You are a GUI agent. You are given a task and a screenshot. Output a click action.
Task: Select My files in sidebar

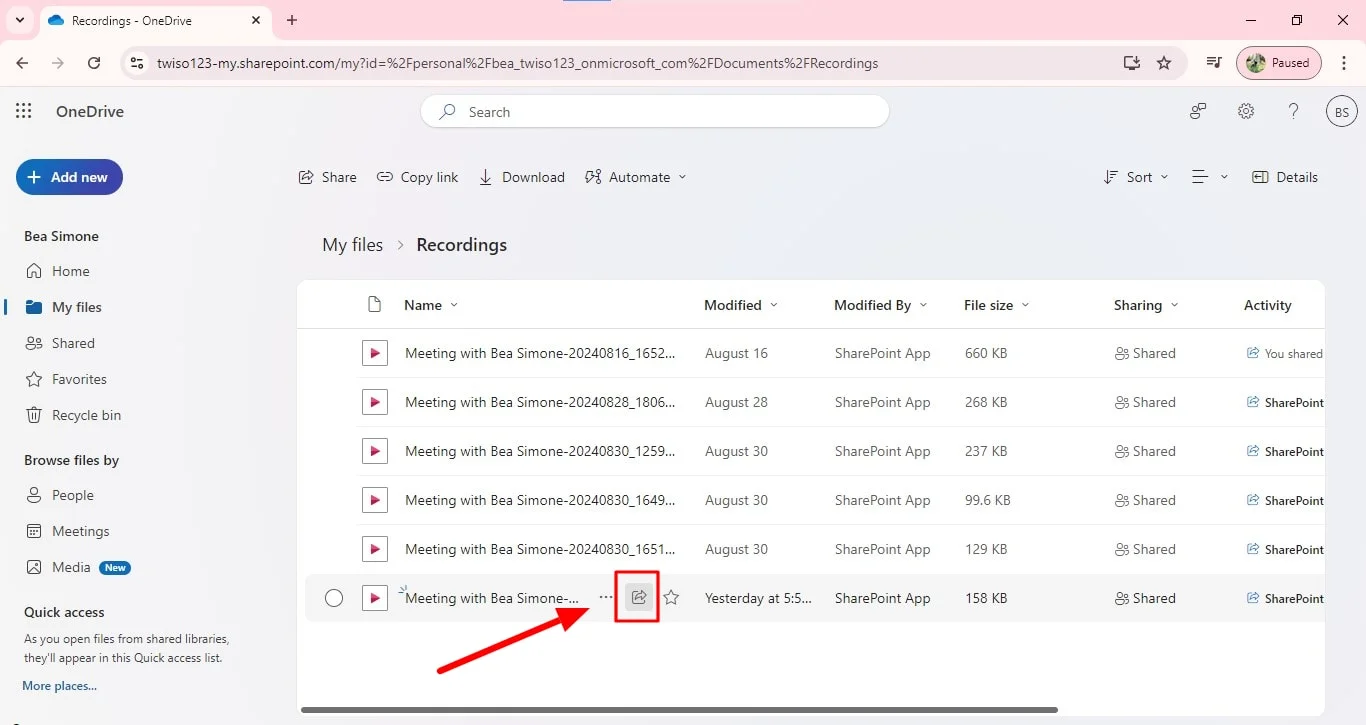point(63,307)
